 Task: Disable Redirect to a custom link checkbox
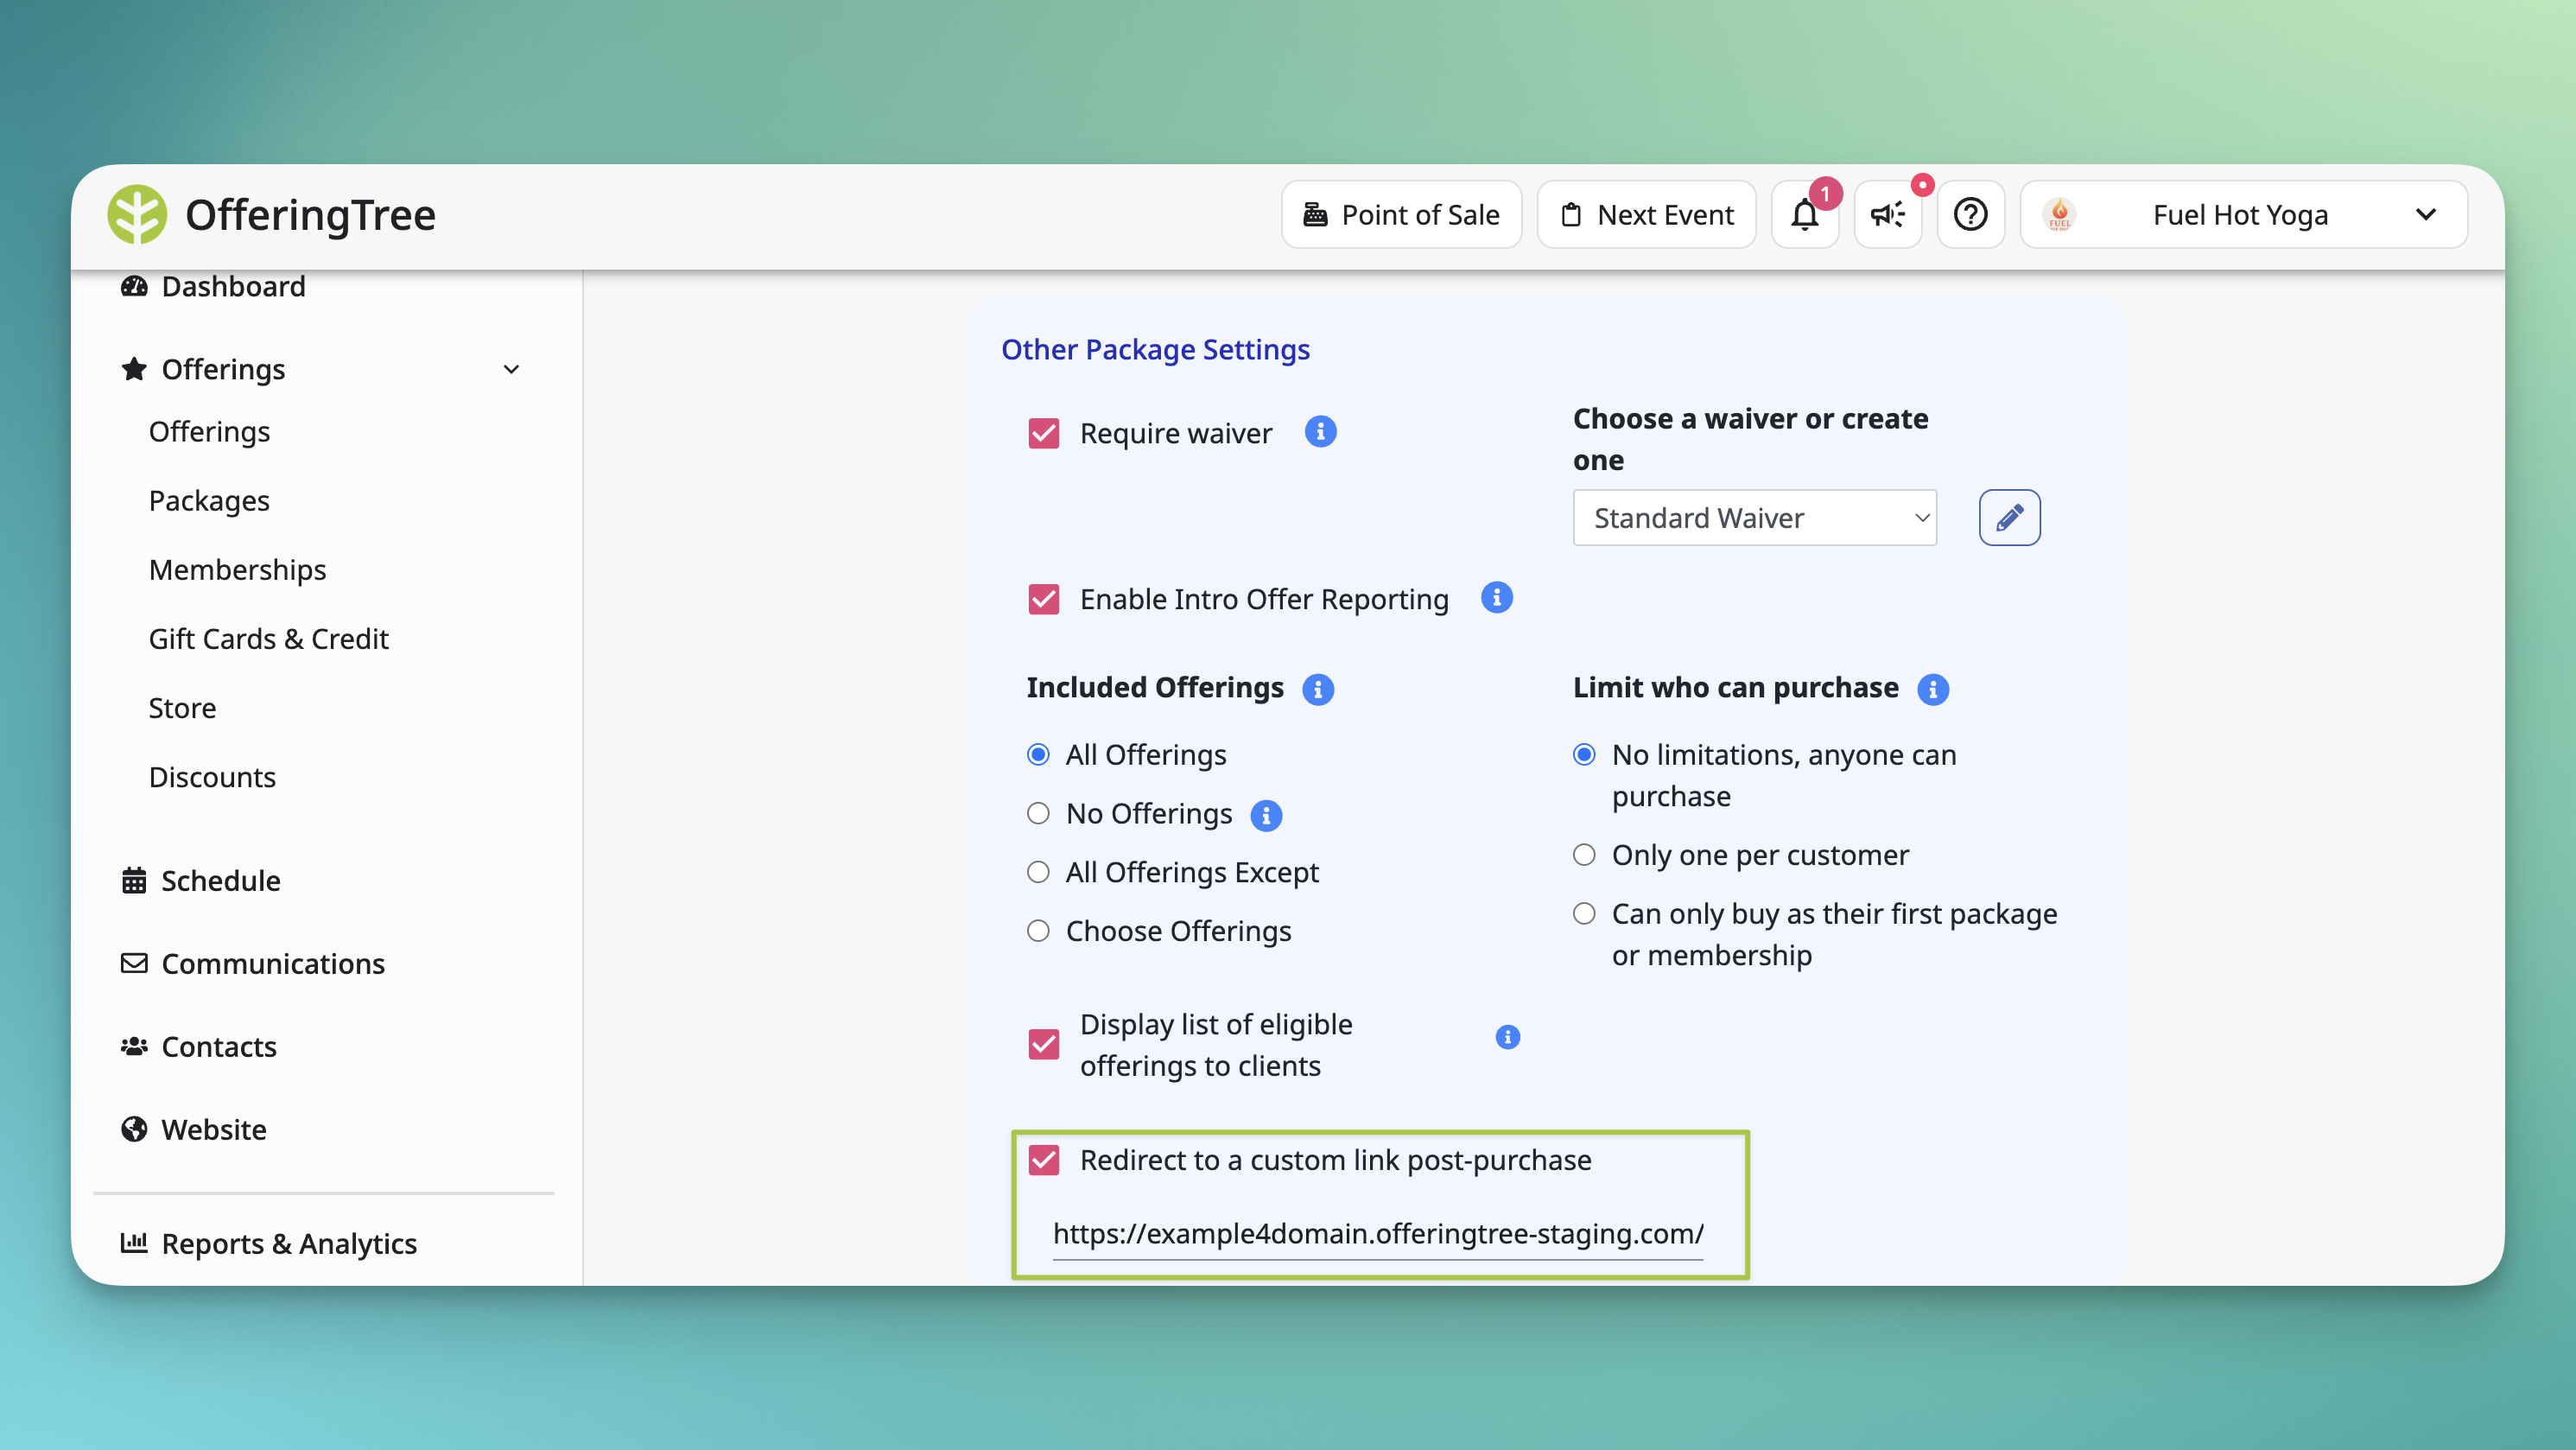(1043, 1160)
